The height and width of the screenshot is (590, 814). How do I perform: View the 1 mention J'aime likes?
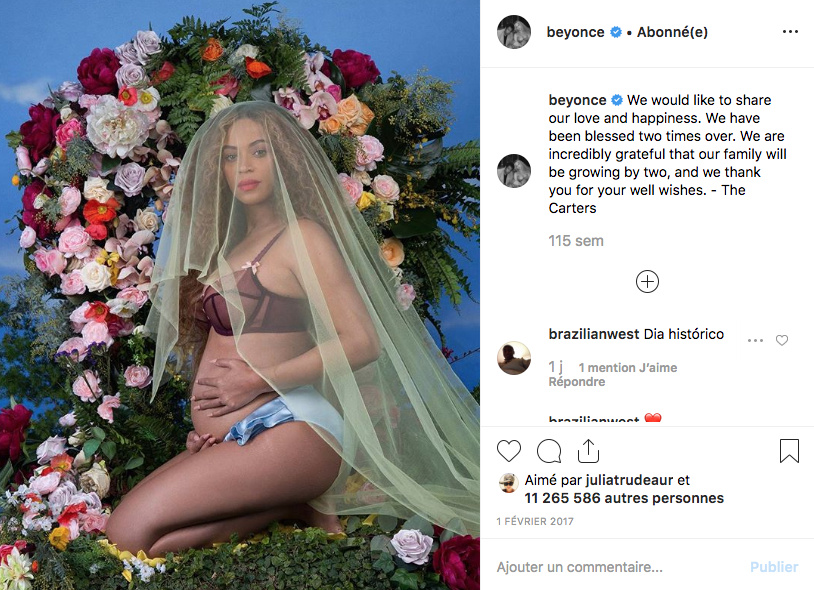[x=628, y=367]
